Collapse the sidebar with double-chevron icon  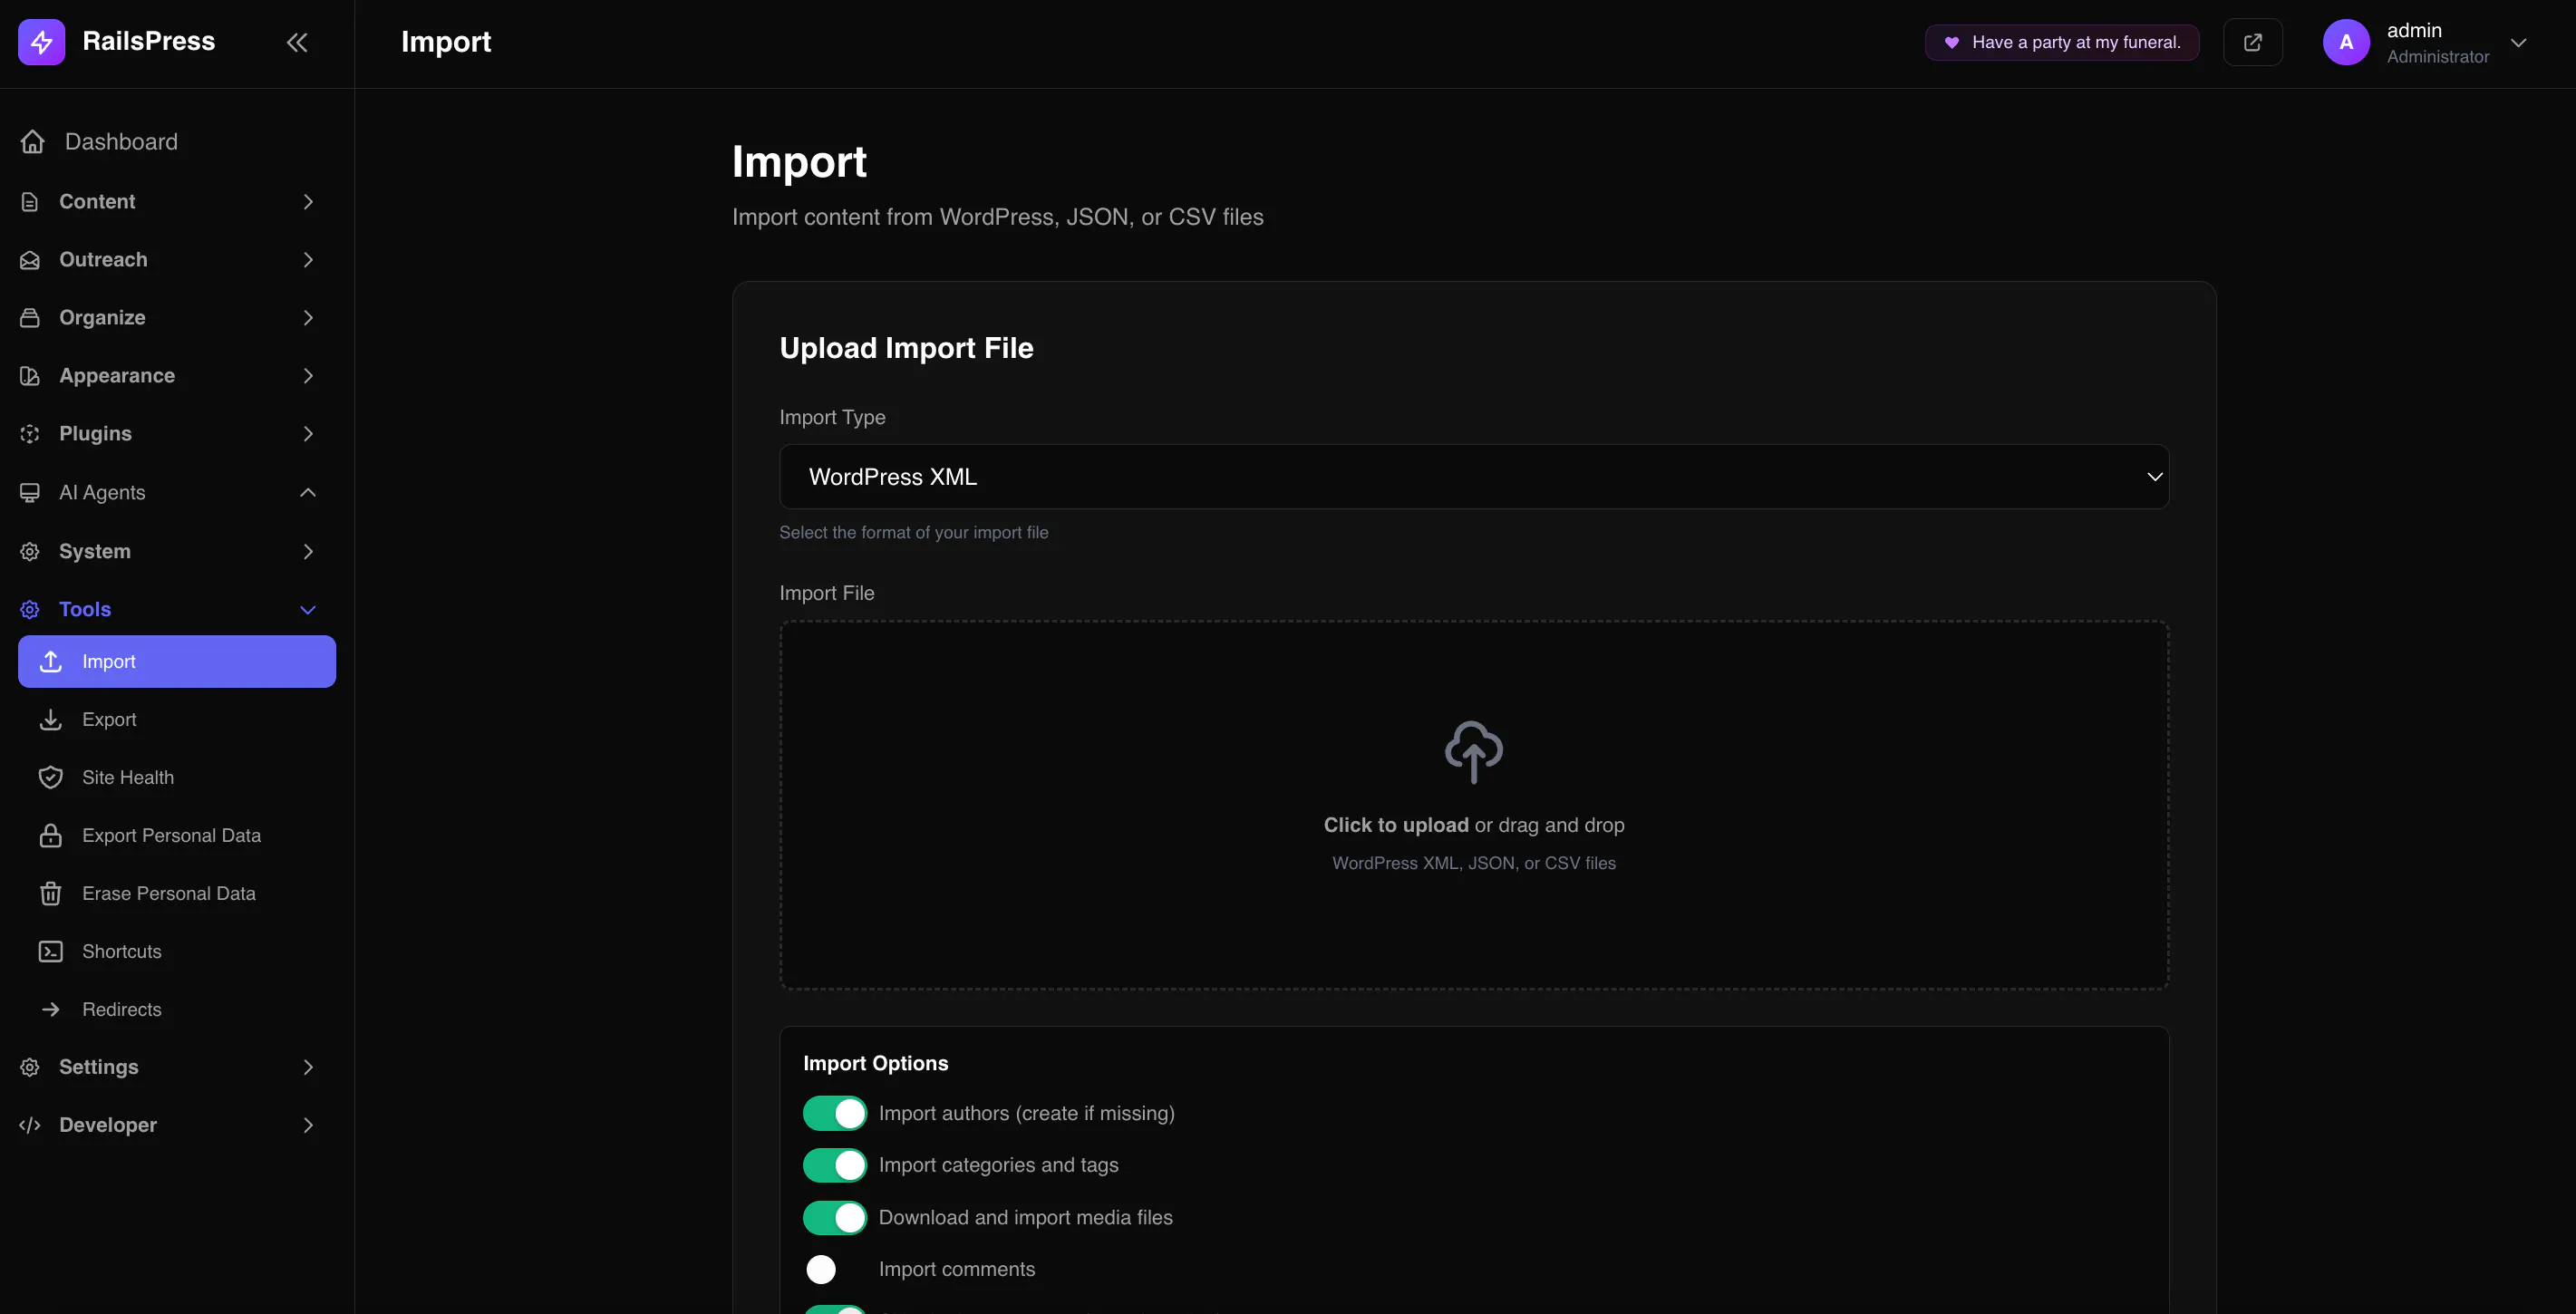tap(297, 42)
